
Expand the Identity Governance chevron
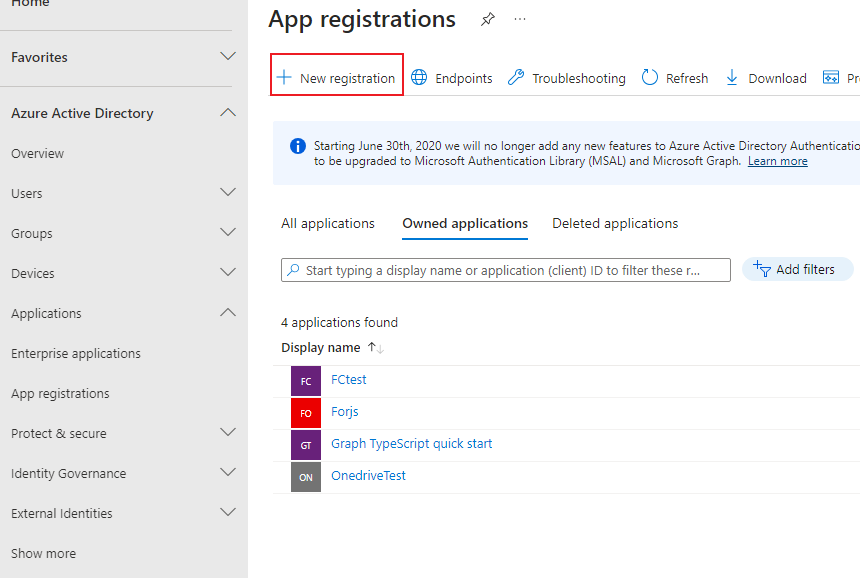click(228, 472)
